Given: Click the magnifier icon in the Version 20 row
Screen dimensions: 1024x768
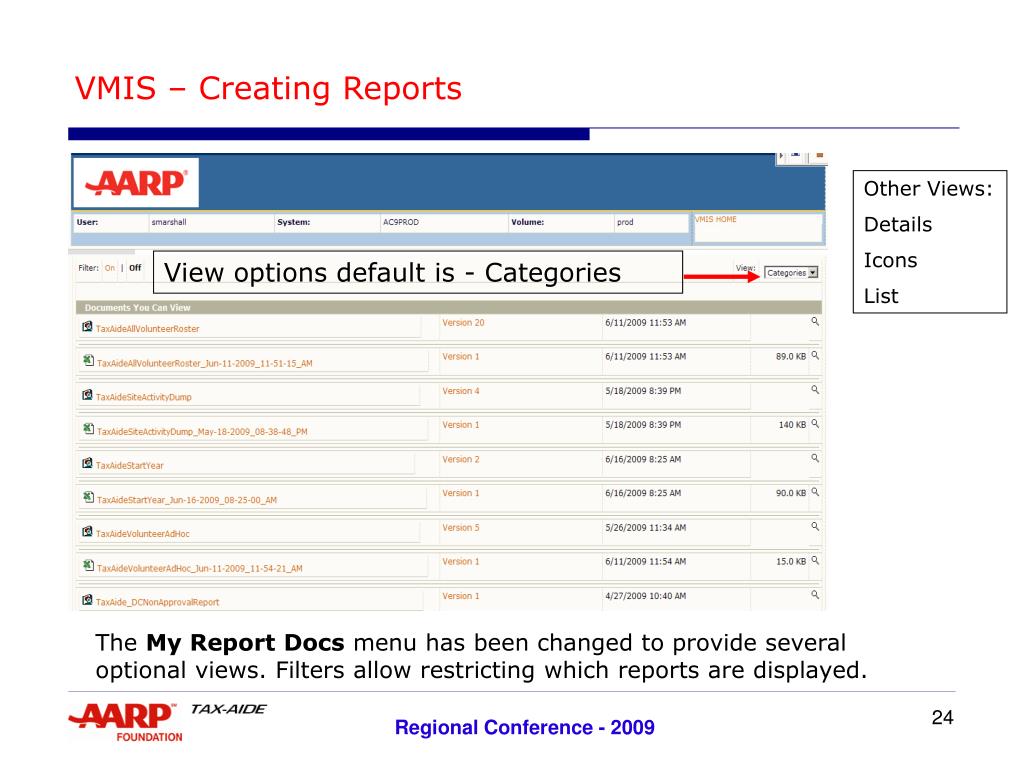Looking at the screenshot, I should click(815, 321).
